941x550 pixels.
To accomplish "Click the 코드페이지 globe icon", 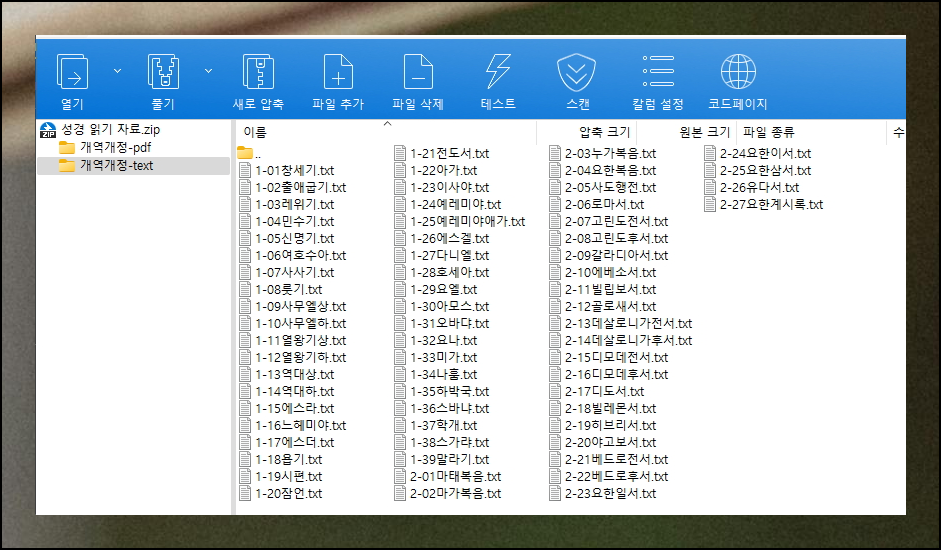I will click(x=738, y=71).
